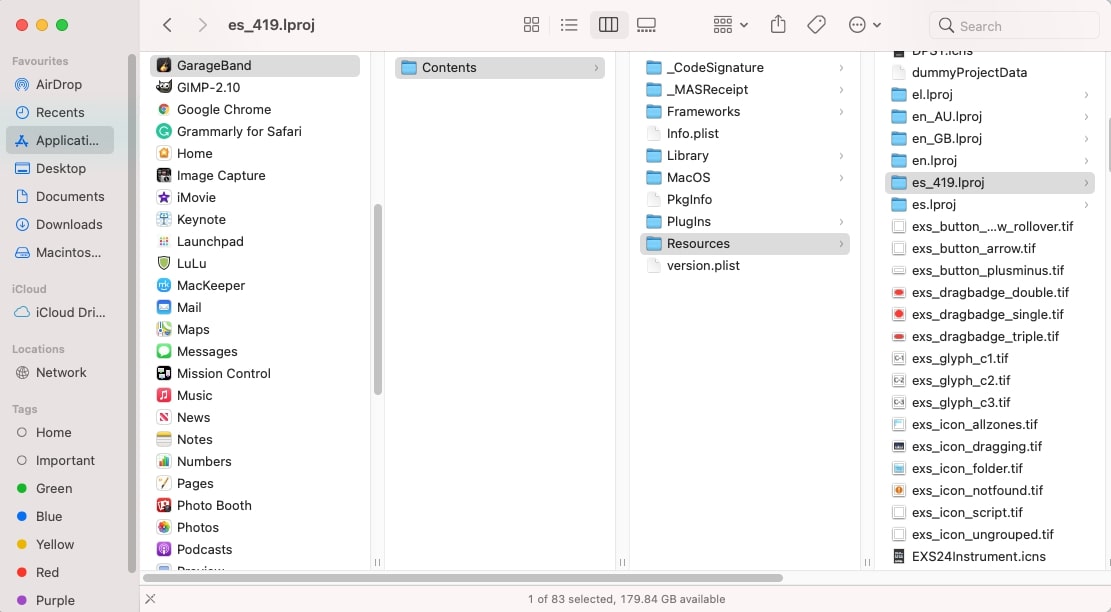Go back with the back arrow

click(x=167, y=26)
